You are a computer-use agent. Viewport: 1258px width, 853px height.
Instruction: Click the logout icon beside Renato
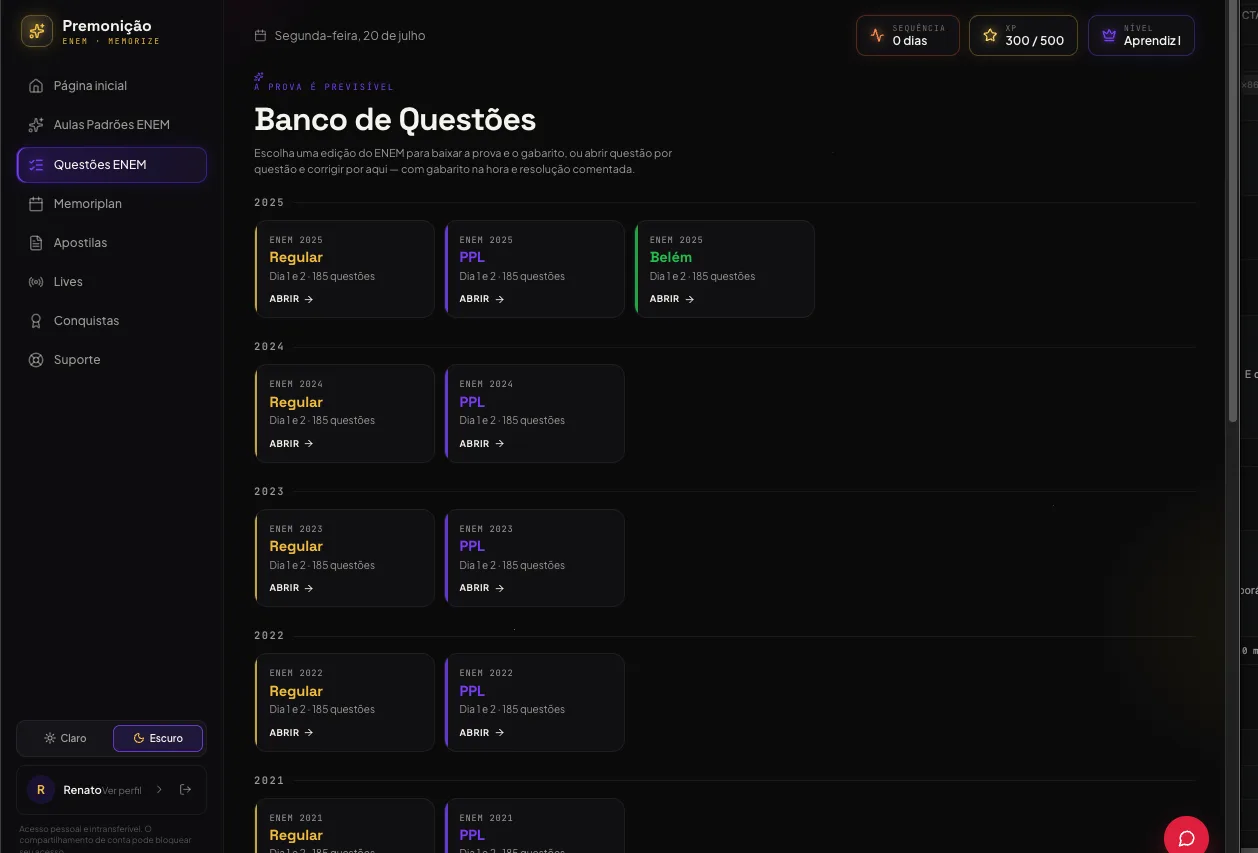tap(185, 790)
